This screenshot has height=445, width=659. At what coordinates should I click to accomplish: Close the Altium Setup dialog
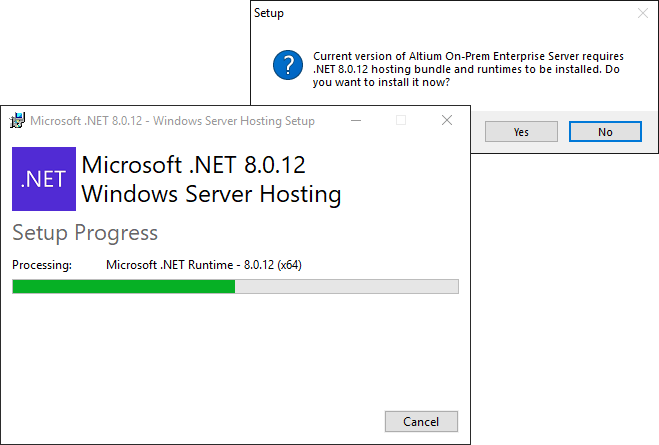(x=643, y=13)
